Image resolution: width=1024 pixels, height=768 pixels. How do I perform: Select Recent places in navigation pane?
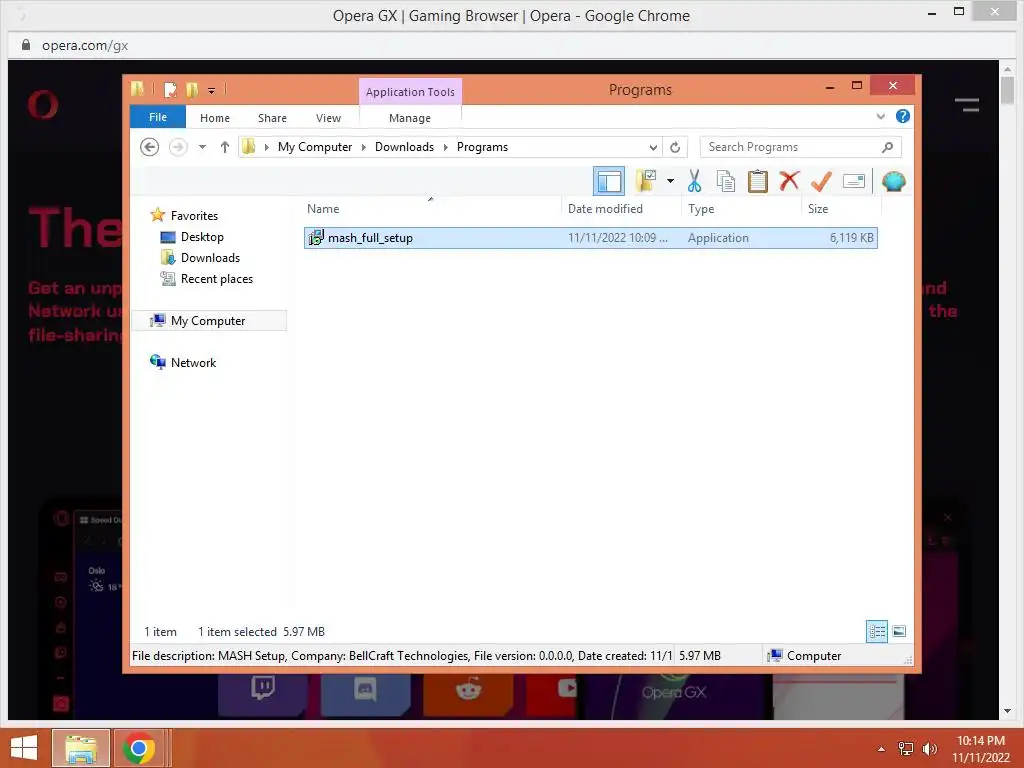[207, 279]
